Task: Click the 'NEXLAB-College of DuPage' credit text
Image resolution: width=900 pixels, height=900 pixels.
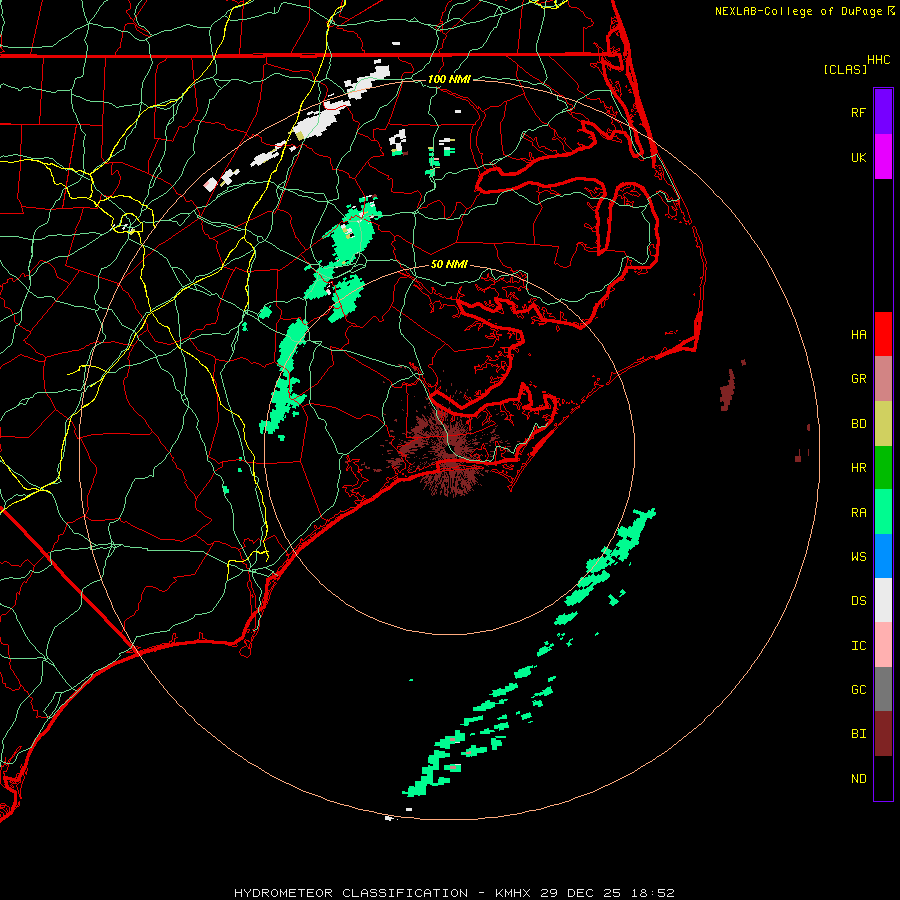Action: (x=798, y=11)
